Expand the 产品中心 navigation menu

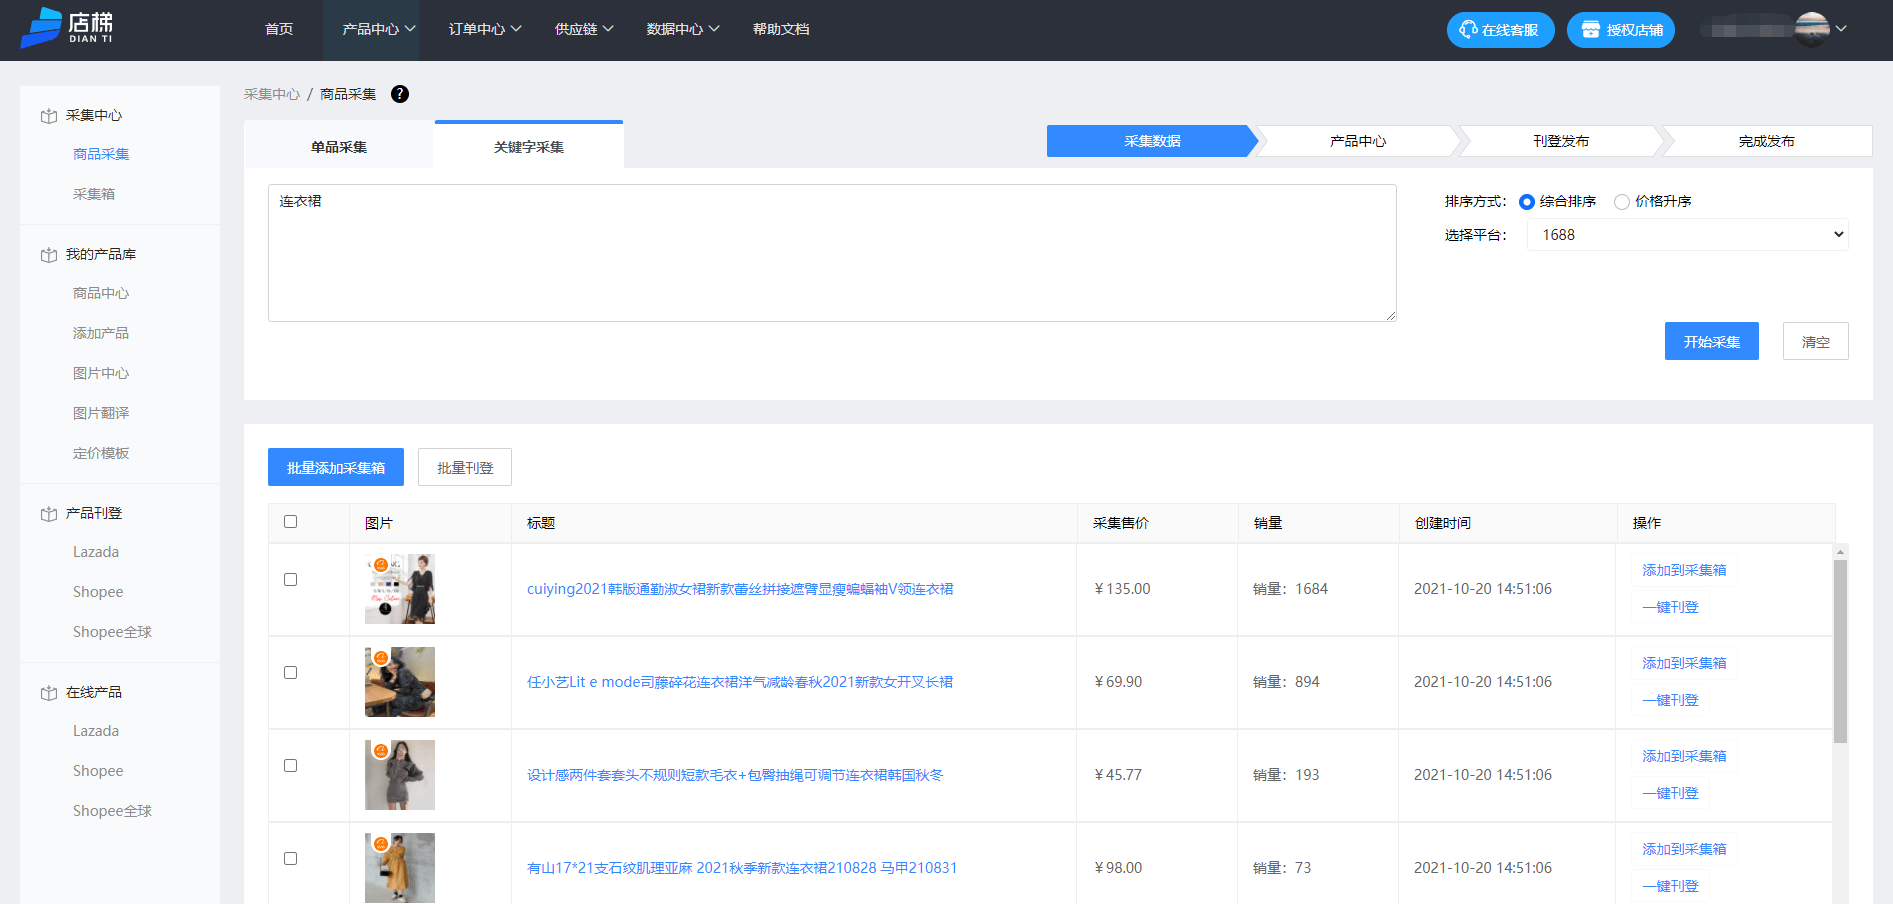point(373,29)
